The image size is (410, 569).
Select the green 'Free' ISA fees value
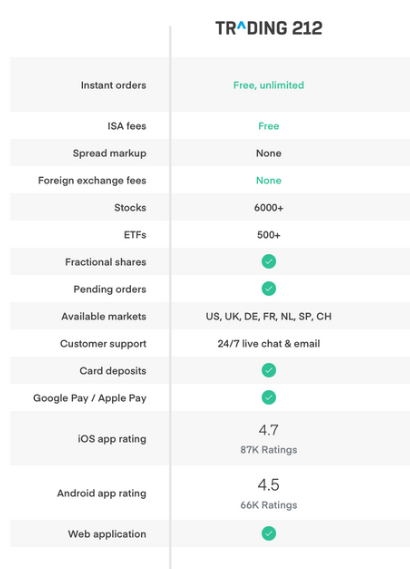[268, 126]
